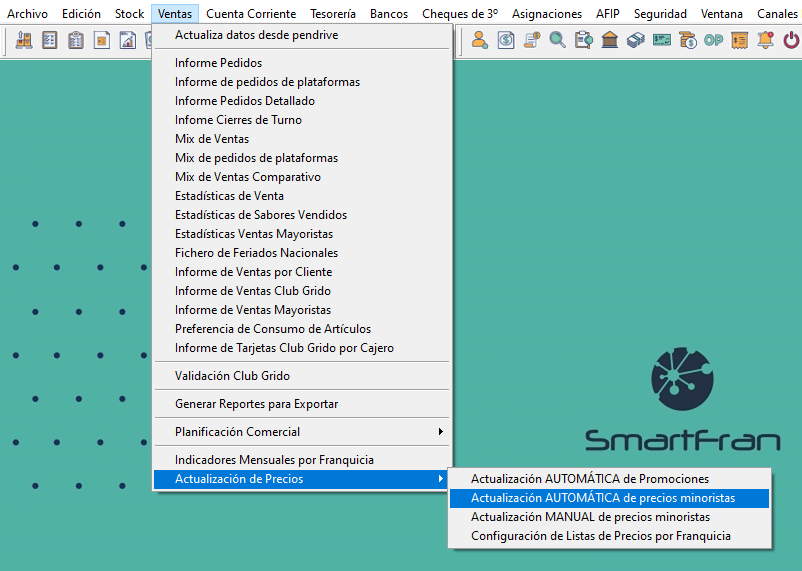The image size is (802, 571).
Task: Click the magnifying glass search icon
Action: pyautogui.click(x=558, y=40)
